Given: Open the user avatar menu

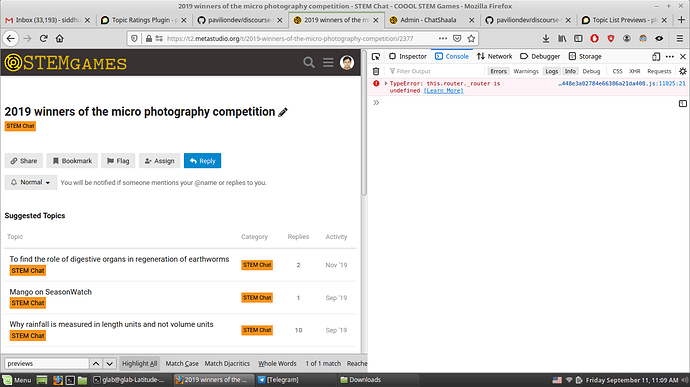Looking at the screenshot, I should coord(347,63).
